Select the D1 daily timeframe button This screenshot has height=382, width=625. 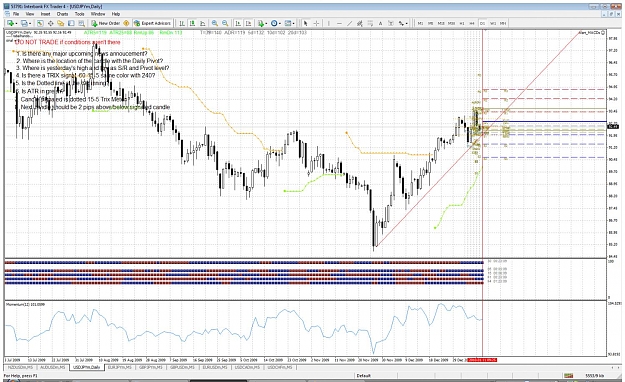(x=482, y=23)
